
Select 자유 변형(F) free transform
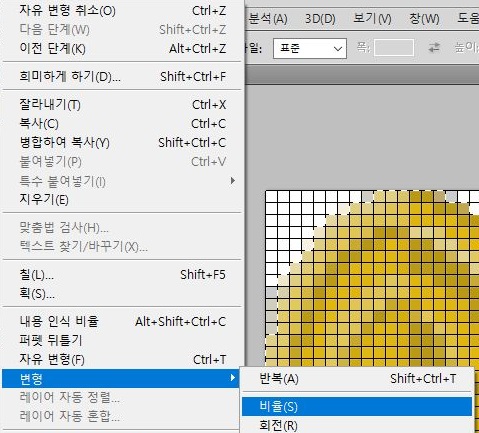pos(122,359)
